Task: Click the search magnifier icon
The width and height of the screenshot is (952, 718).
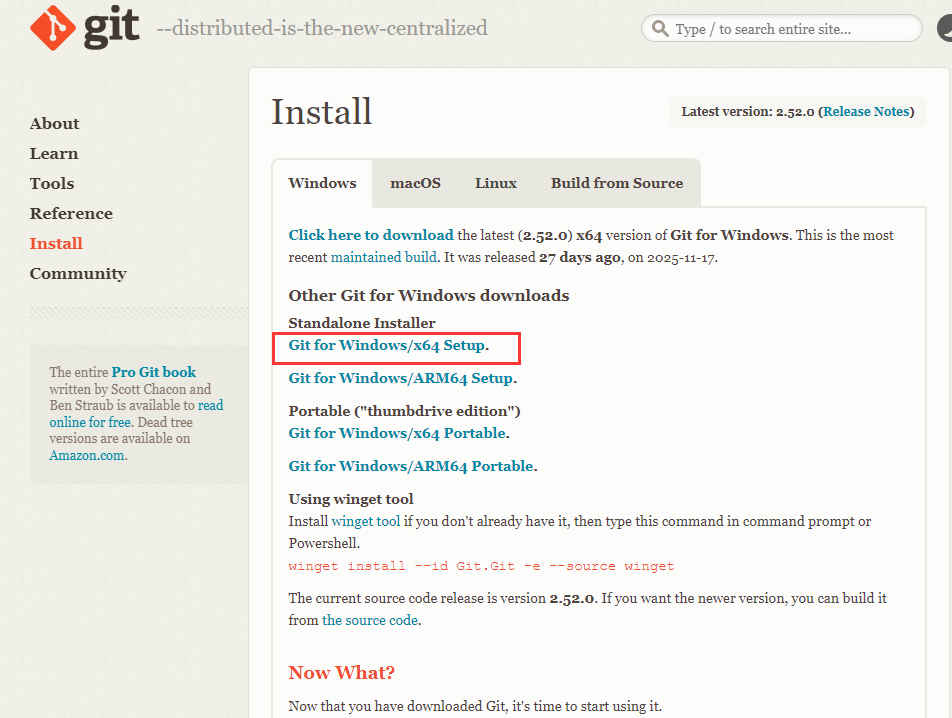Action: [659, 29]
